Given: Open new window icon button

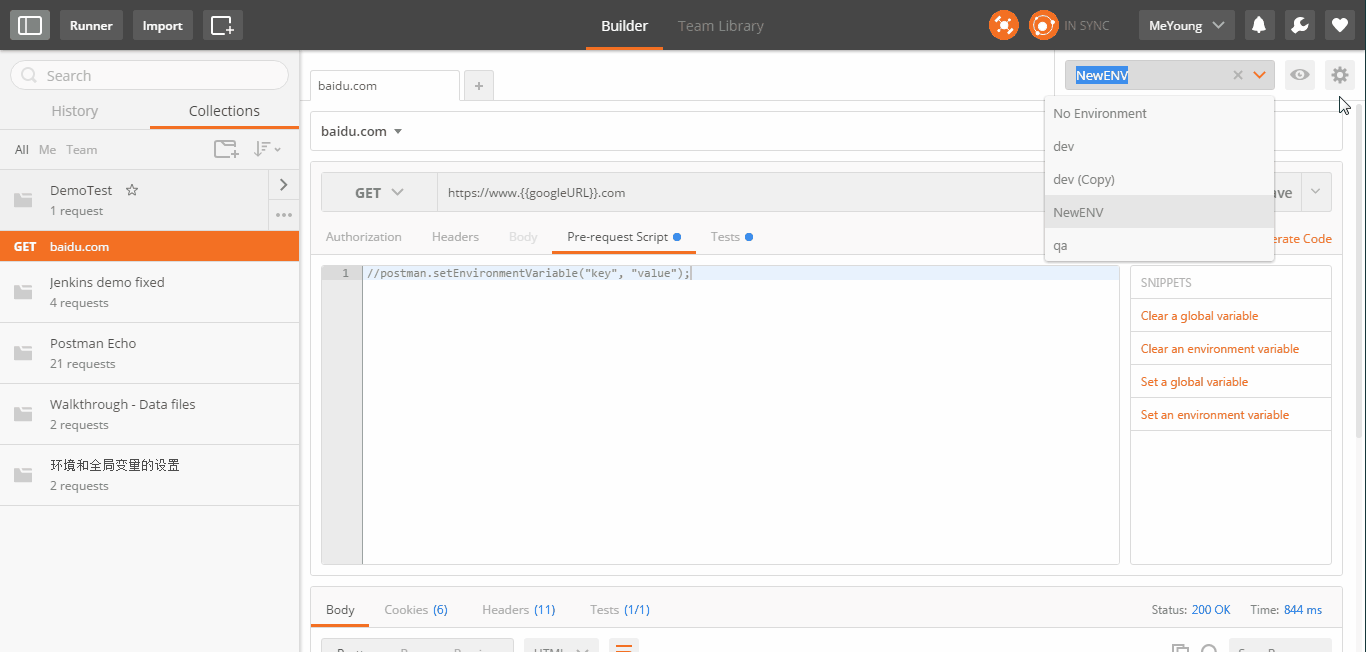Looking at the screenshot, I should point(222,25).
